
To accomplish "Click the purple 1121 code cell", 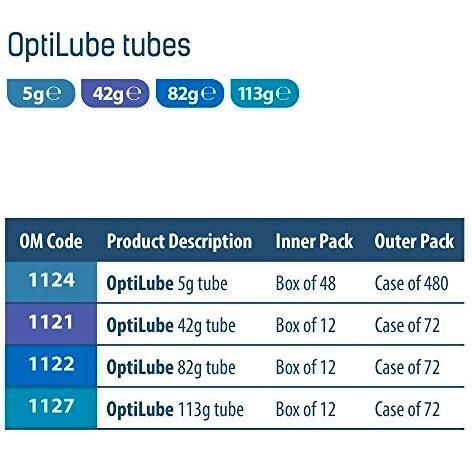I will point(51,324).
